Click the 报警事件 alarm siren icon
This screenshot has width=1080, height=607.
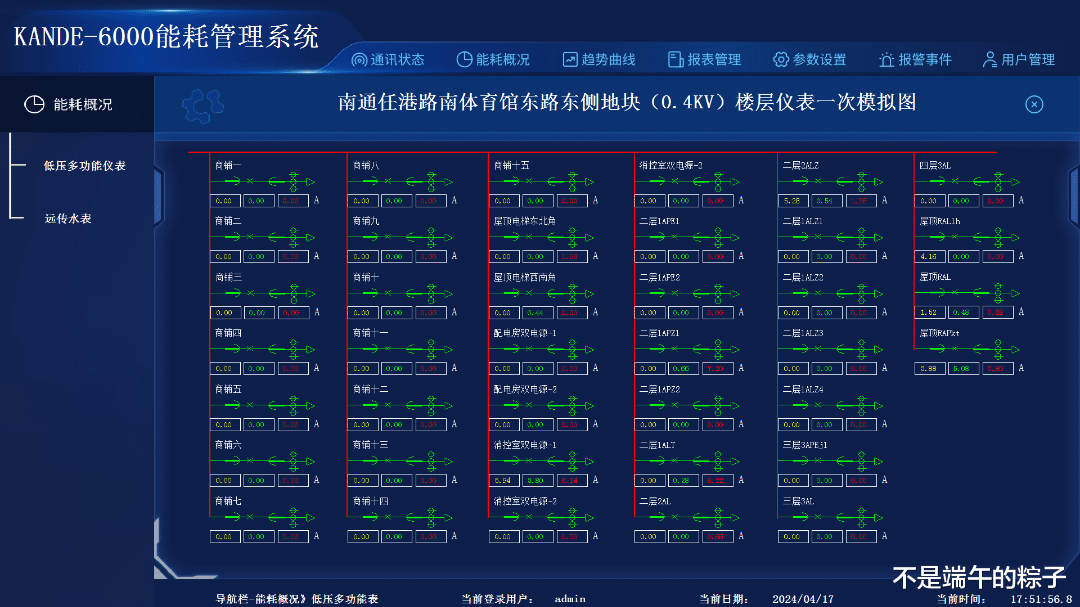(886, 60)
